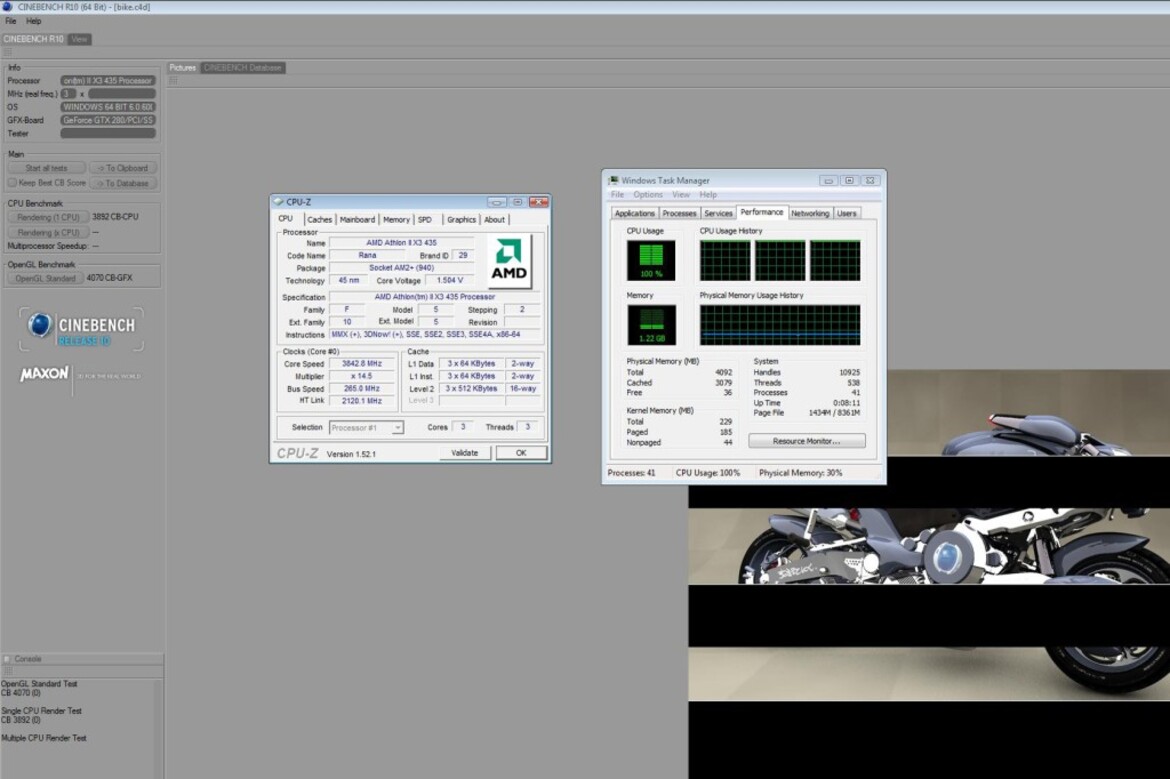
Task: Open the View menu in Task Manager
Action: (x=681, y=195)
